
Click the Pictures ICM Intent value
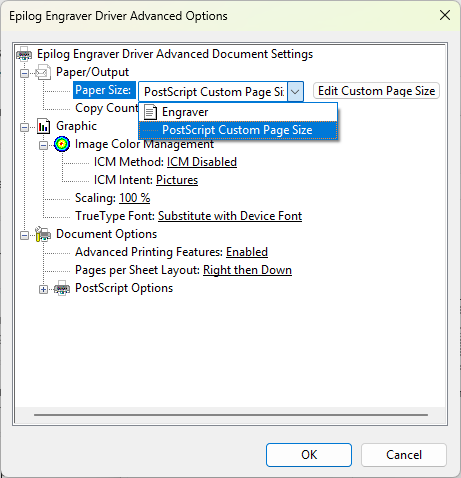coord(177,180)
